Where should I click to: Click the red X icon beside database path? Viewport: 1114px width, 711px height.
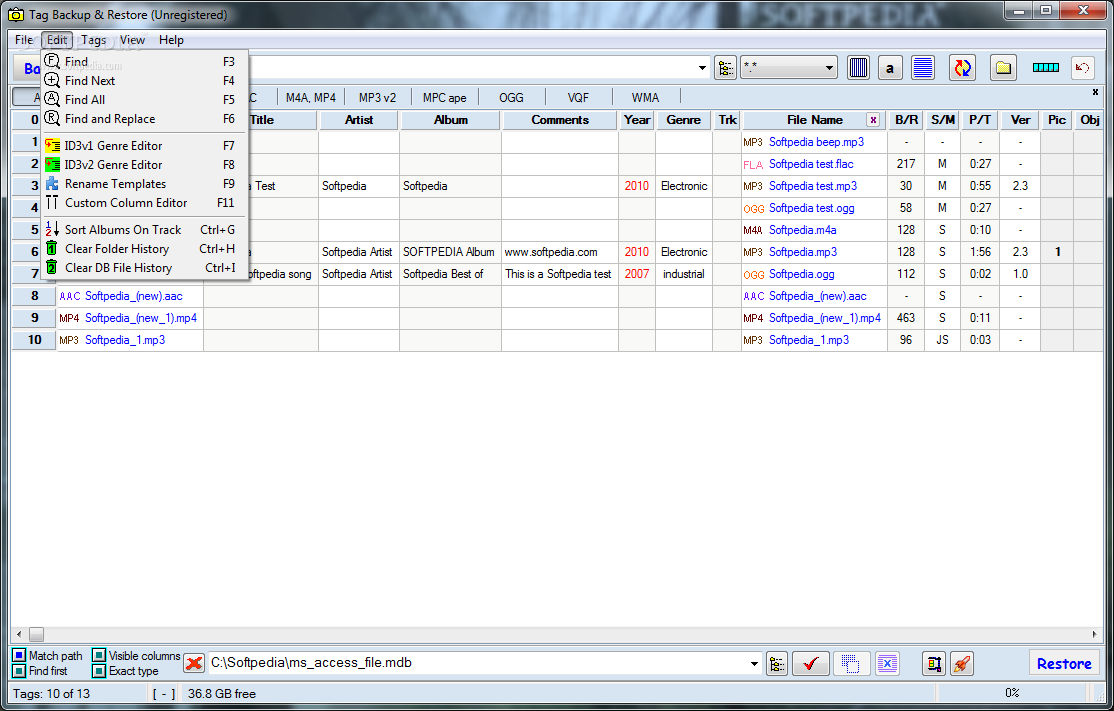click(x=193, y=663)
